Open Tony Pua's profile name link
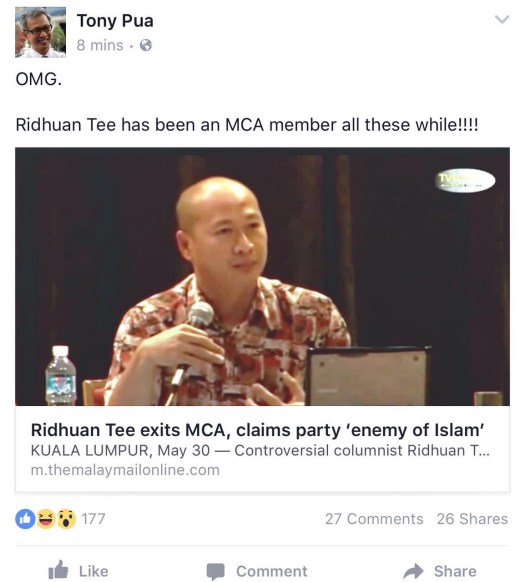 [115, 21]
